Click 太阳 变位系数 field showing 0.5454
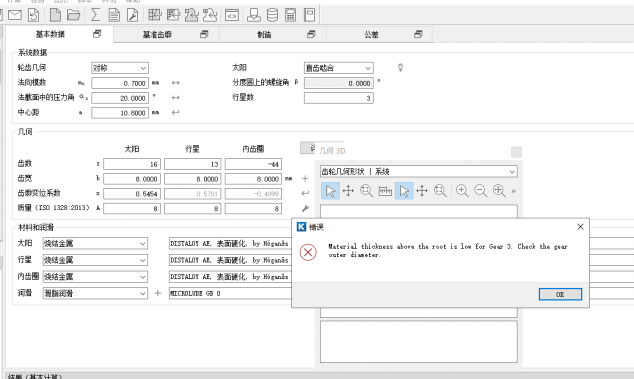This screenshot has width=634, height=379. [x=132, y=194]
